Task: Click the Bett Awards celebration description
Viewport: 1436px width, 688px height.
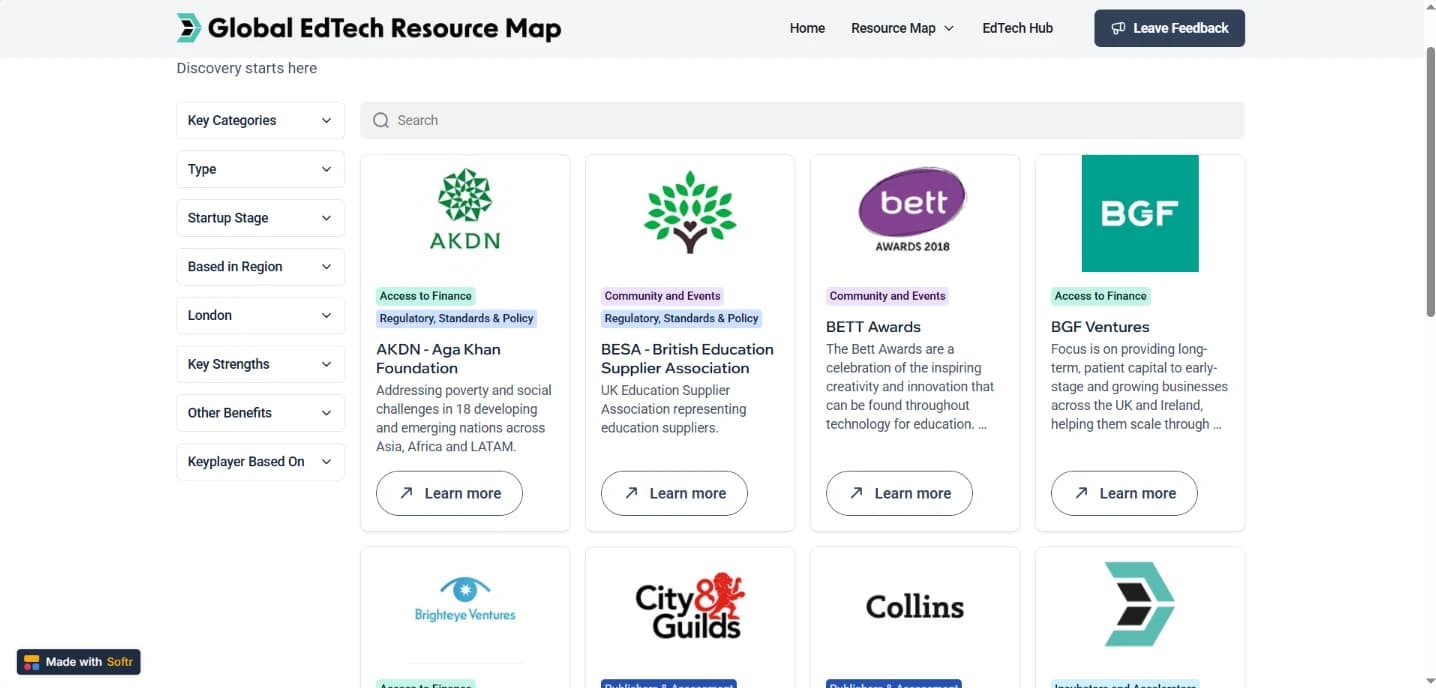Action: (x=910, y=386)
